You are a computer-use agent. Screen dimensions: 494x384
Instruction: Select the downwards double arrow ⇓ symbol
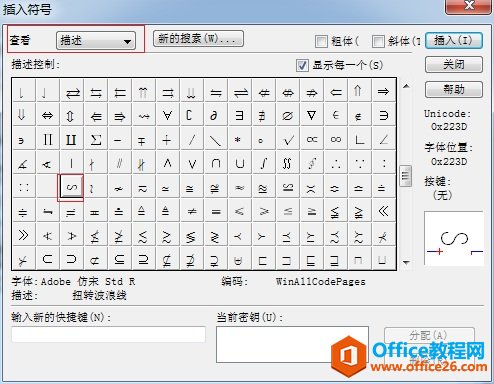coord(23,115)
